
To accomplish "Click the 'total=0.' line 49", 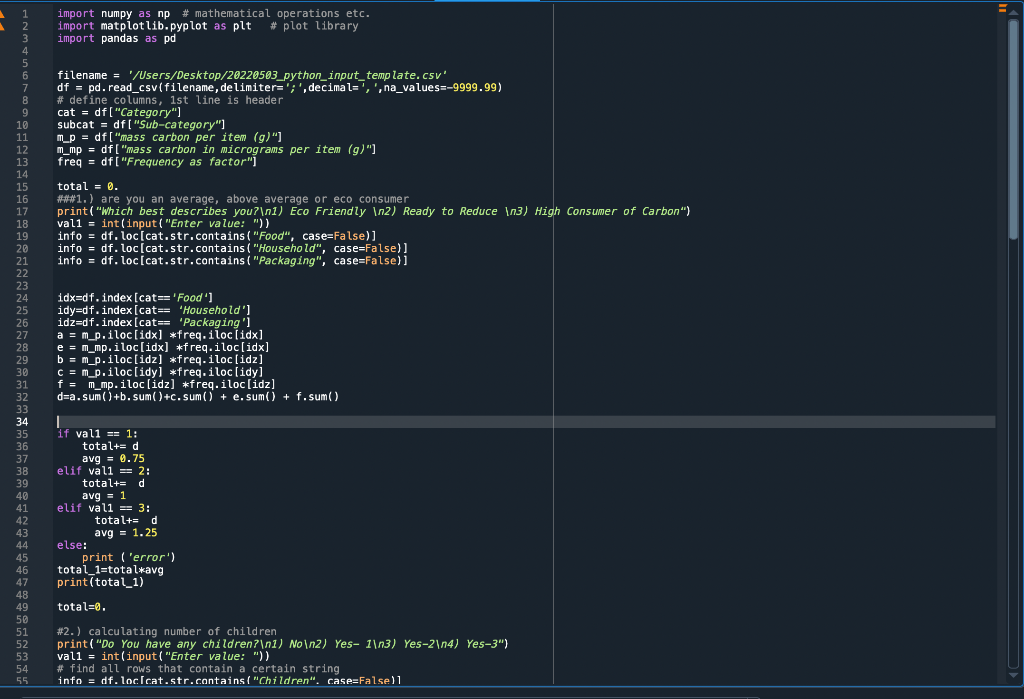I will pos(82,608).
